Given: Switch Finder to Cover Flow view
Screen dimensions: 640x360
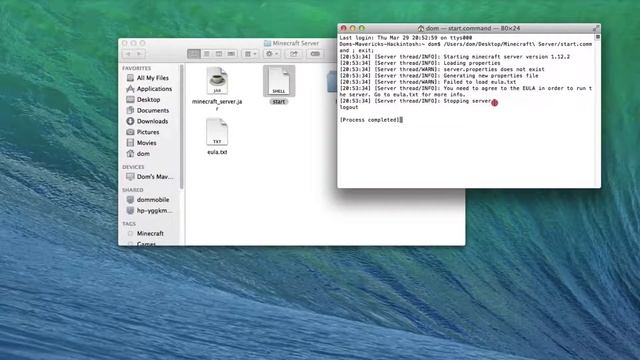Looking at the screenshot, I should (231, 54).
